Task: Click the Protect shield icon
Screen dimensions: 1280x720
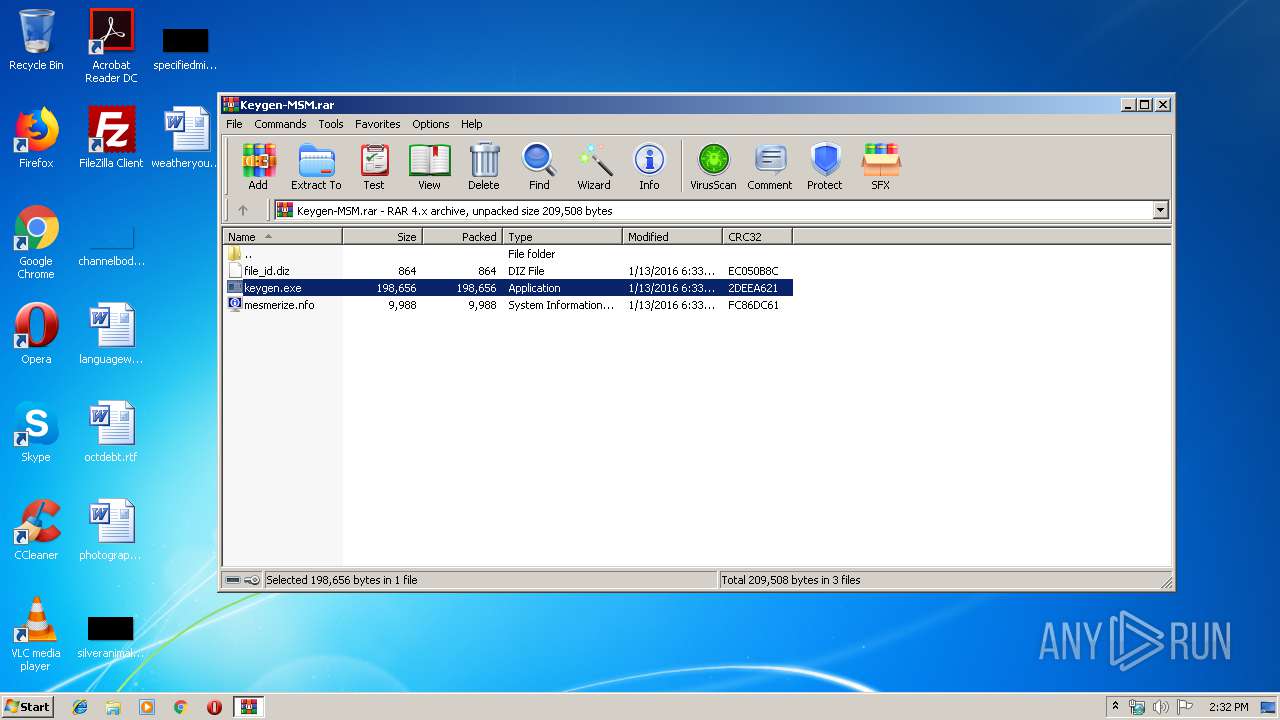Action: pos(825,166)
